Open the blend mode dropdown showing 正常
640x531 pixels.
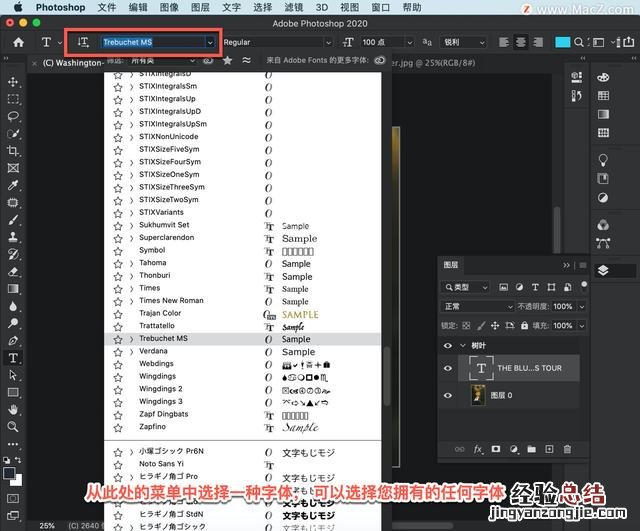coord(465,306)
